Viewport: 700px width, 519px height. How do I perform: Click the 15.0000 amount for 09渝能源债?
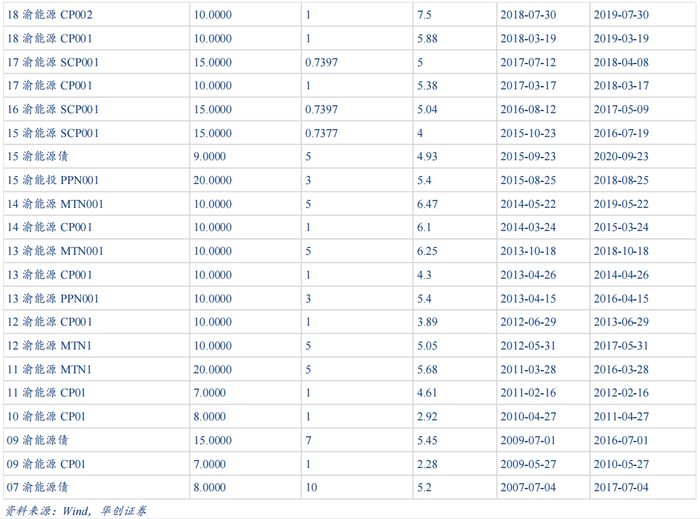click(212, 440)
